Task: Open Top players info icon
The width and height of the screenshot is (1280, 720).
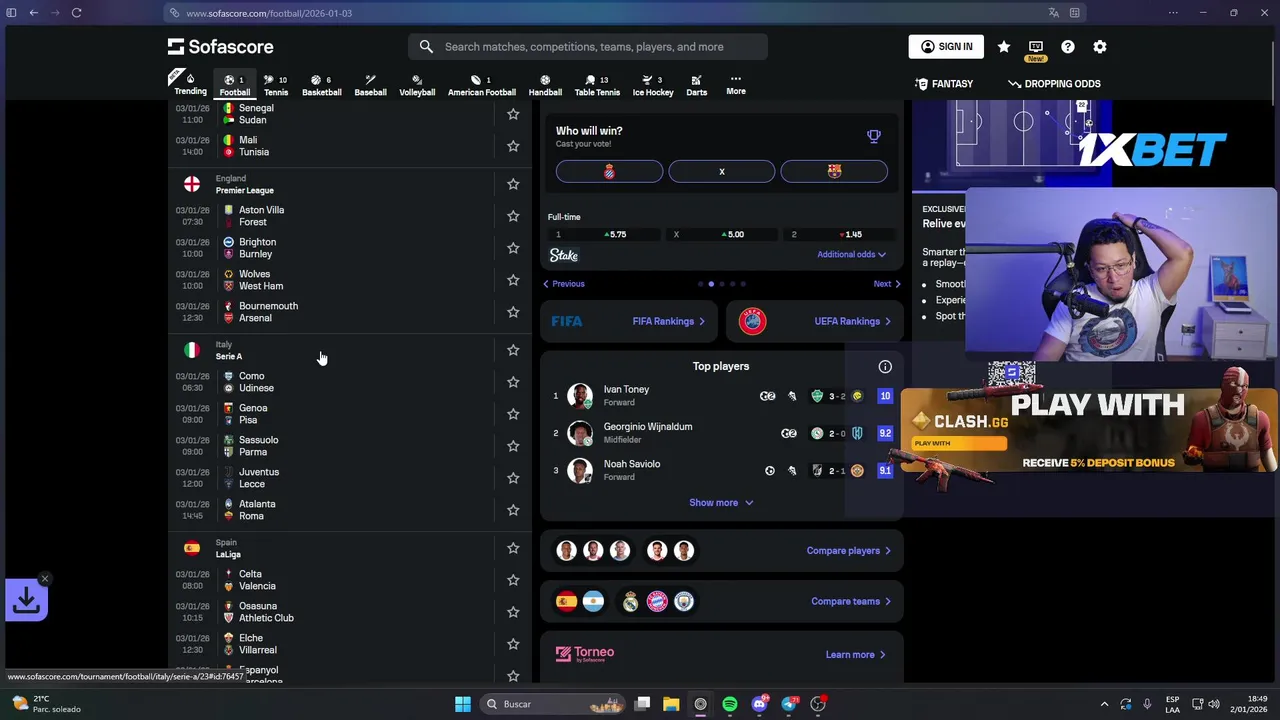Action: pyautogui.click(x=885, y=366)
